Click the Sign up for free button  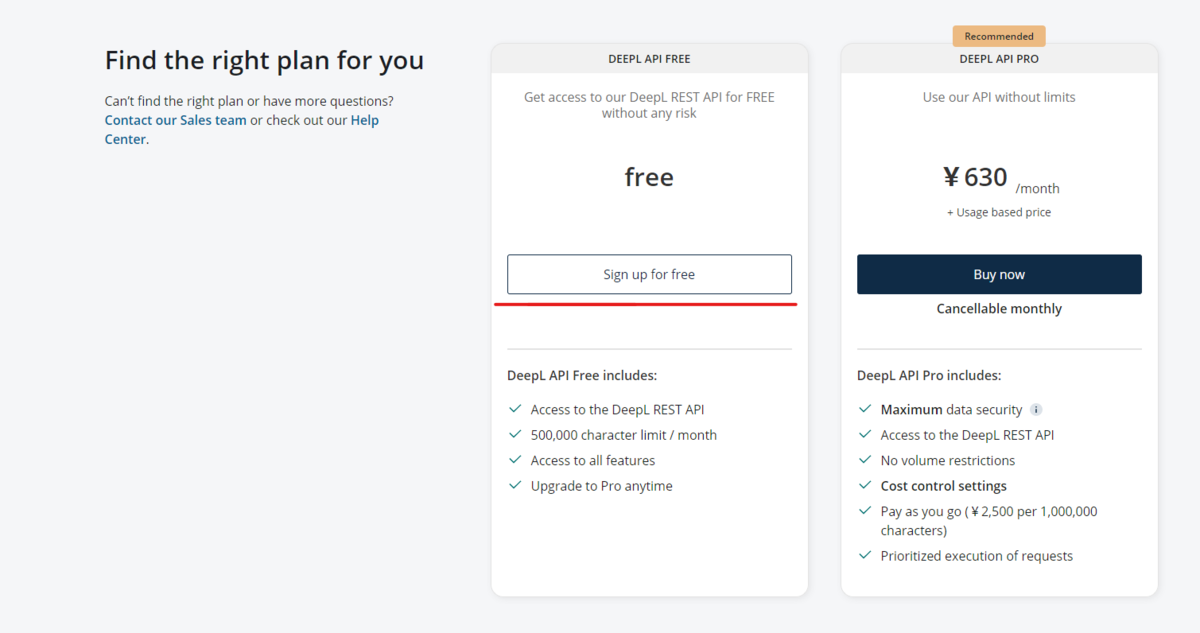649,274
